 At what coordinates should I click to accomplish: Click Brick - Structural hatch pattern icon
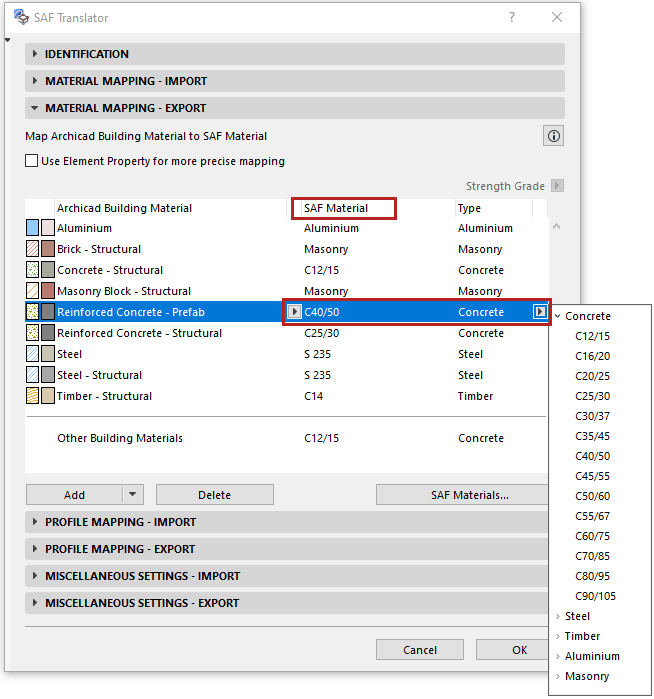point(33,249)
